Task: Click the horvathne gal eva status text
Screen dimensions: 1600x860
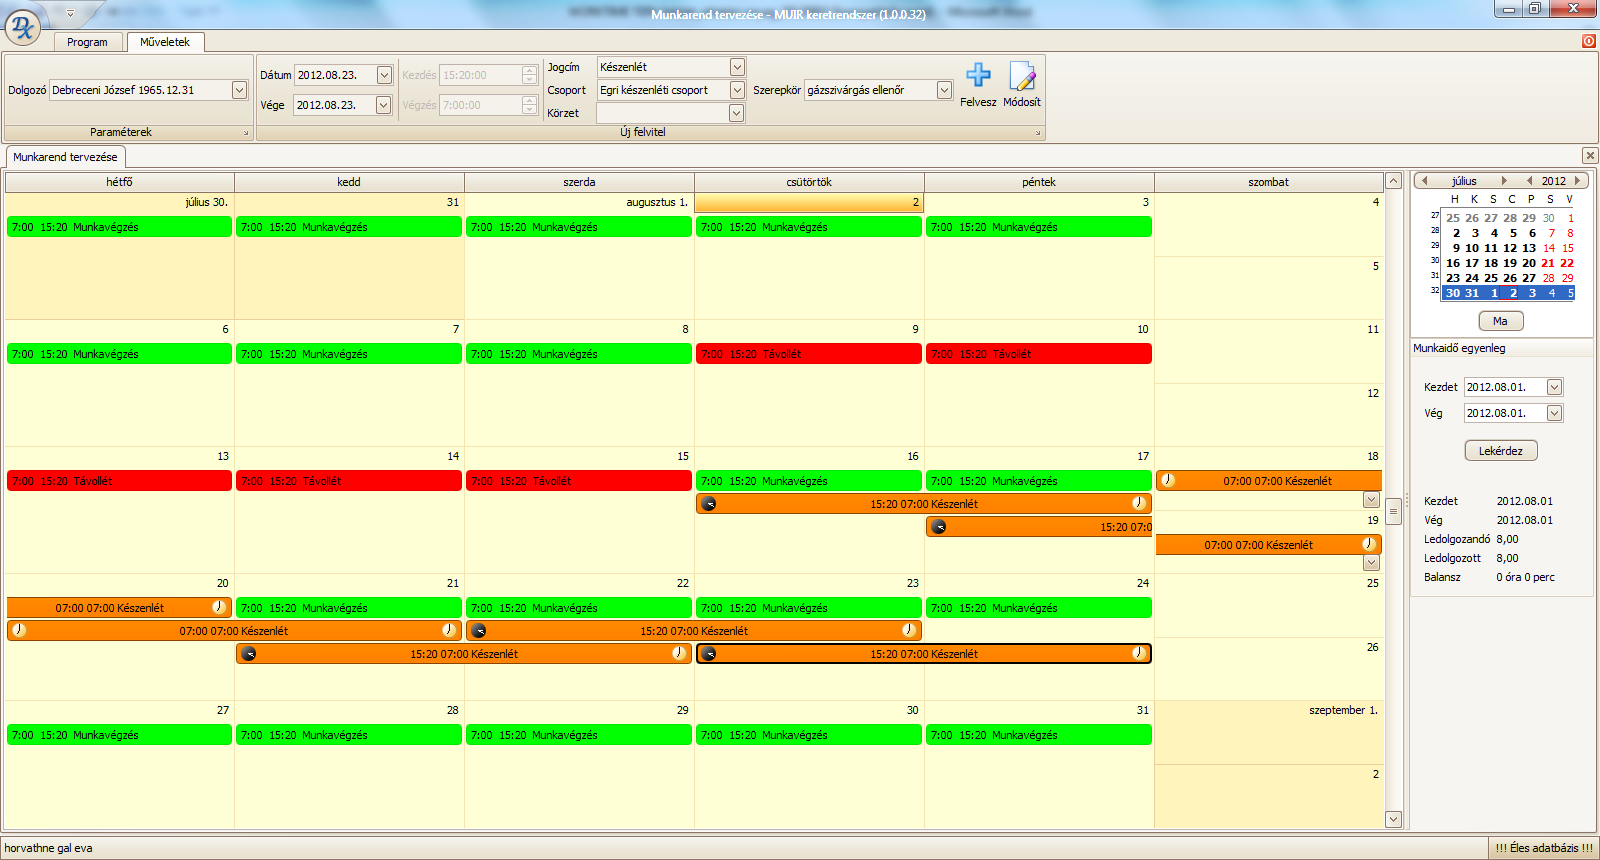Action: click(x=48, y=848)
